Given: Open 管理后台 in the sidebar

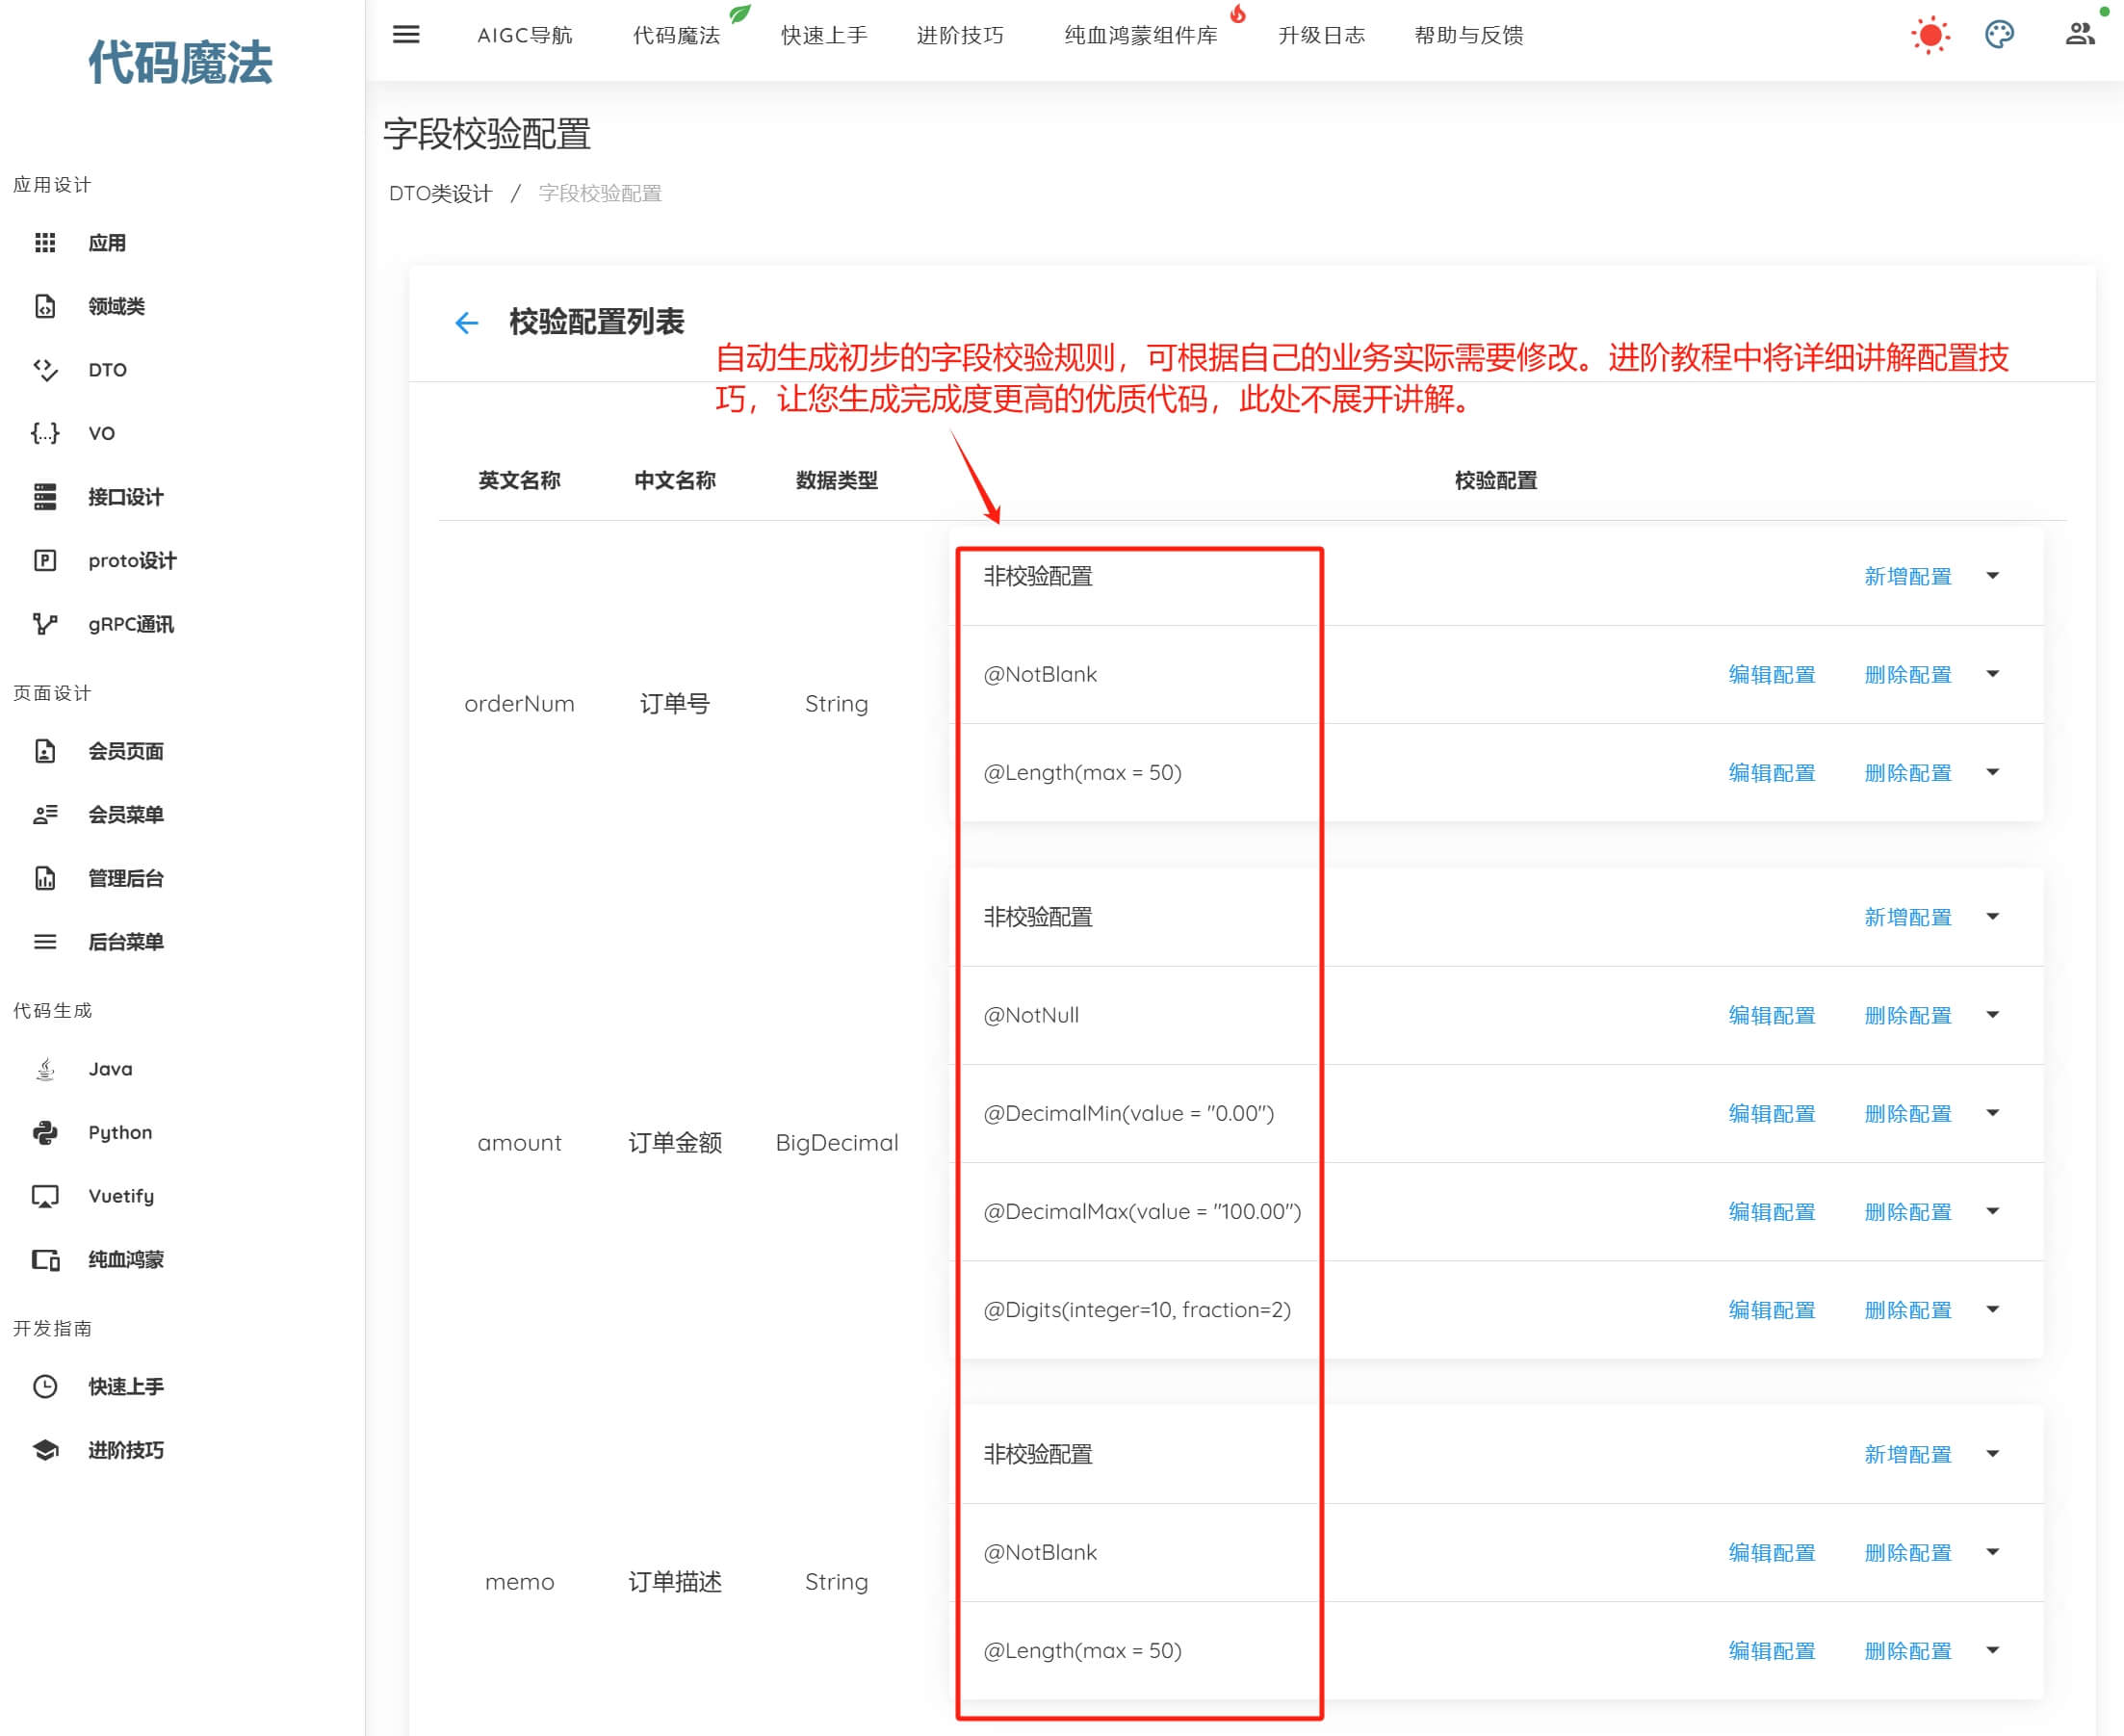Looking at the screenshot, I should pos(125,878).
